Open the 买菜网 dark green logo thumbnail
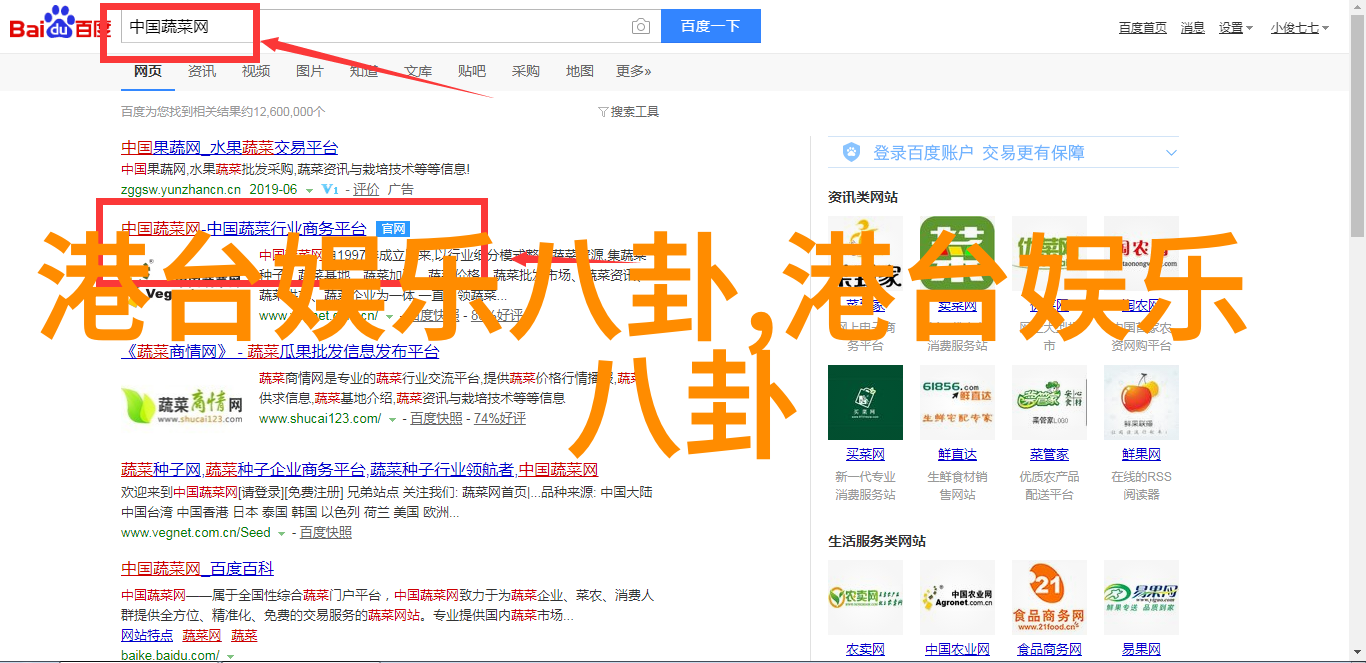 pyautogui.click(x=865, y=402)
